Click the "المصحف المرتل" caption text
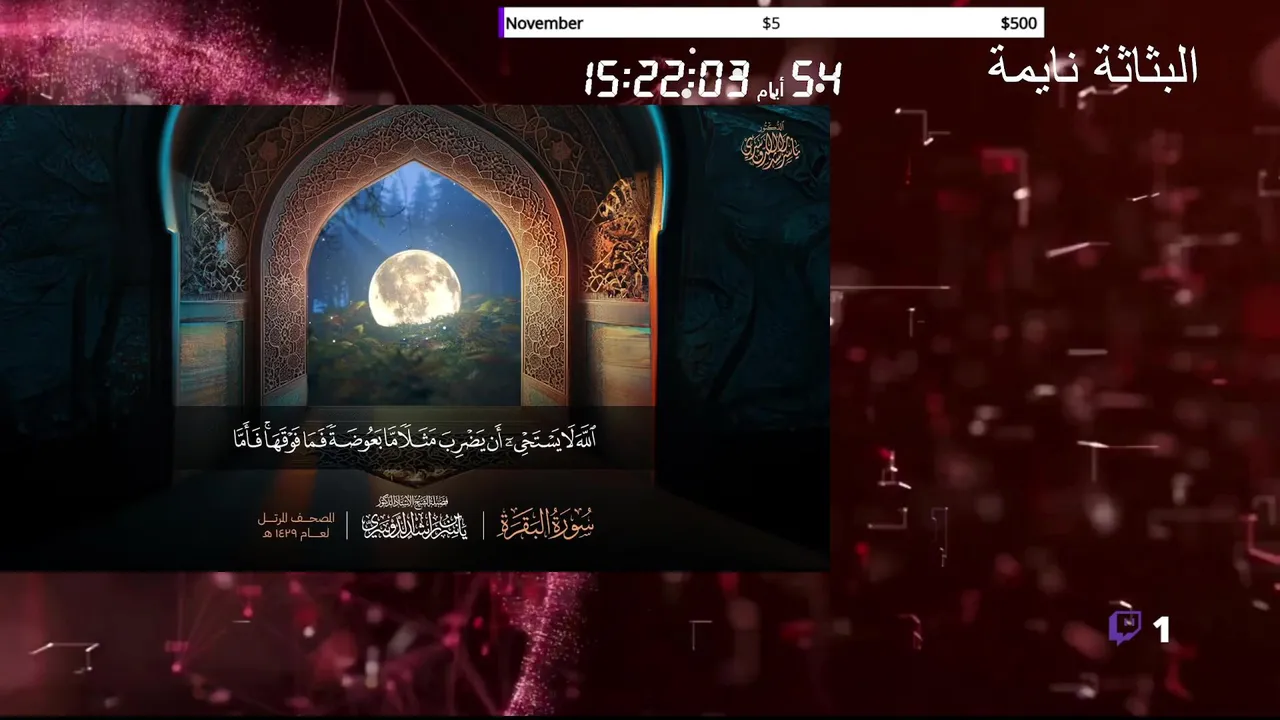 click(x=296, y=518)
